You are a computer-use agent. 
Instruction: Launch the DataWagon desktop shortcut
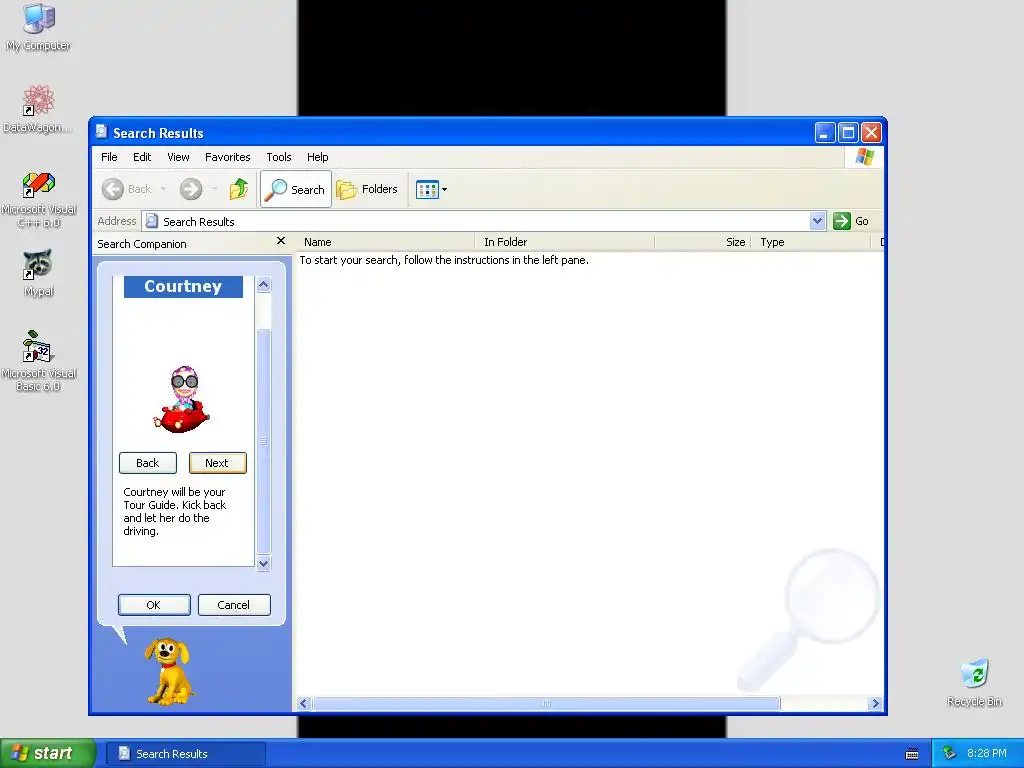pos(39,108)
